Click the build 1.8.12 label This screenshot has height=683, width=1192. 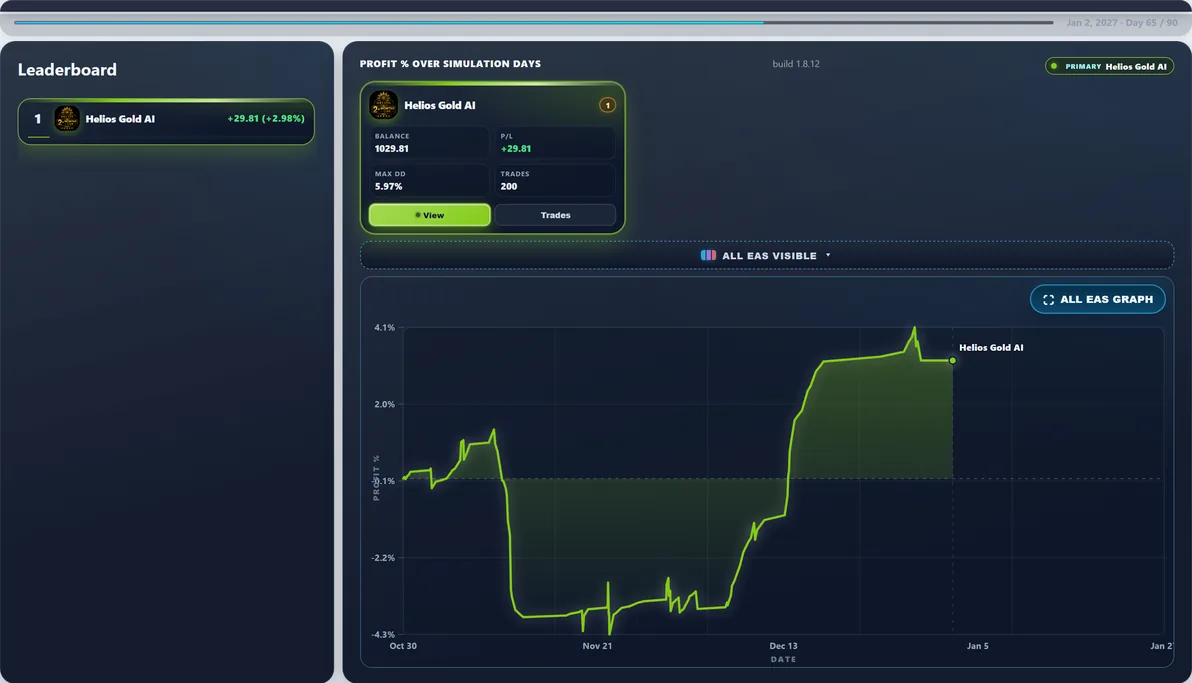(x=796, y=64)
